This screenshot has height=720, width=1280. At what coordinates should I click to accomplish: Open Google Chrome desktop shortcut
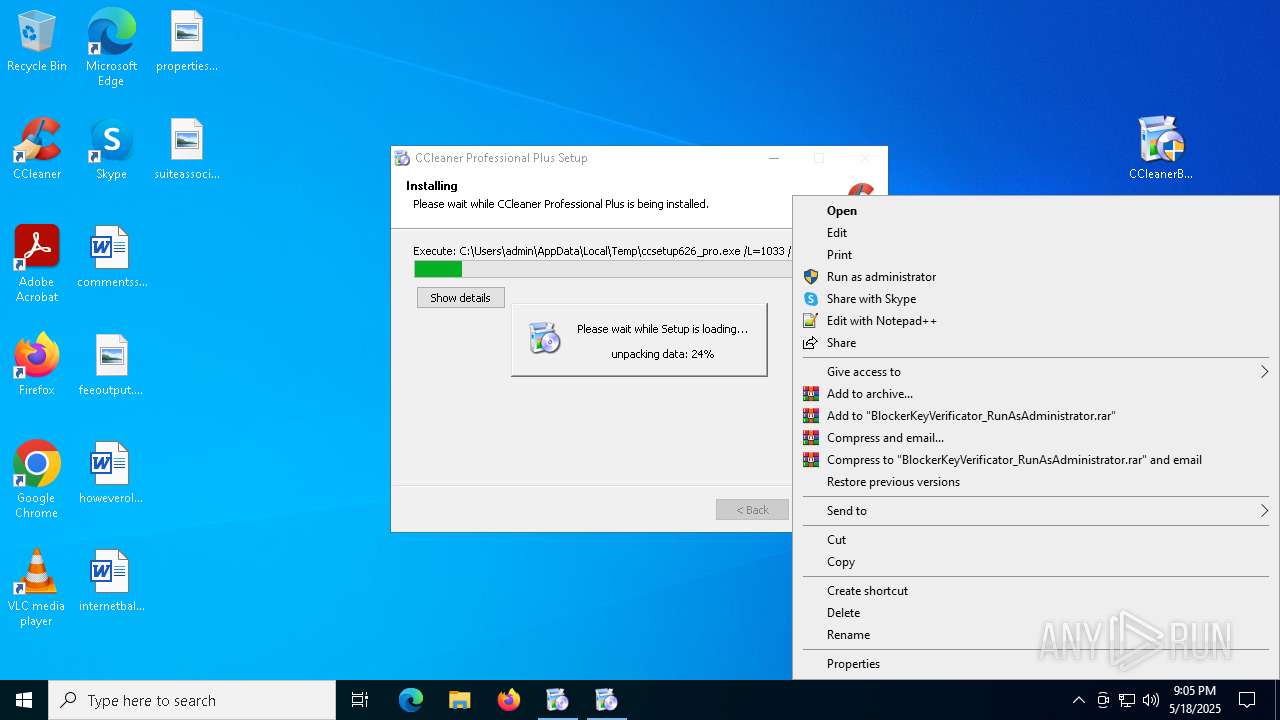coord(37,481)
